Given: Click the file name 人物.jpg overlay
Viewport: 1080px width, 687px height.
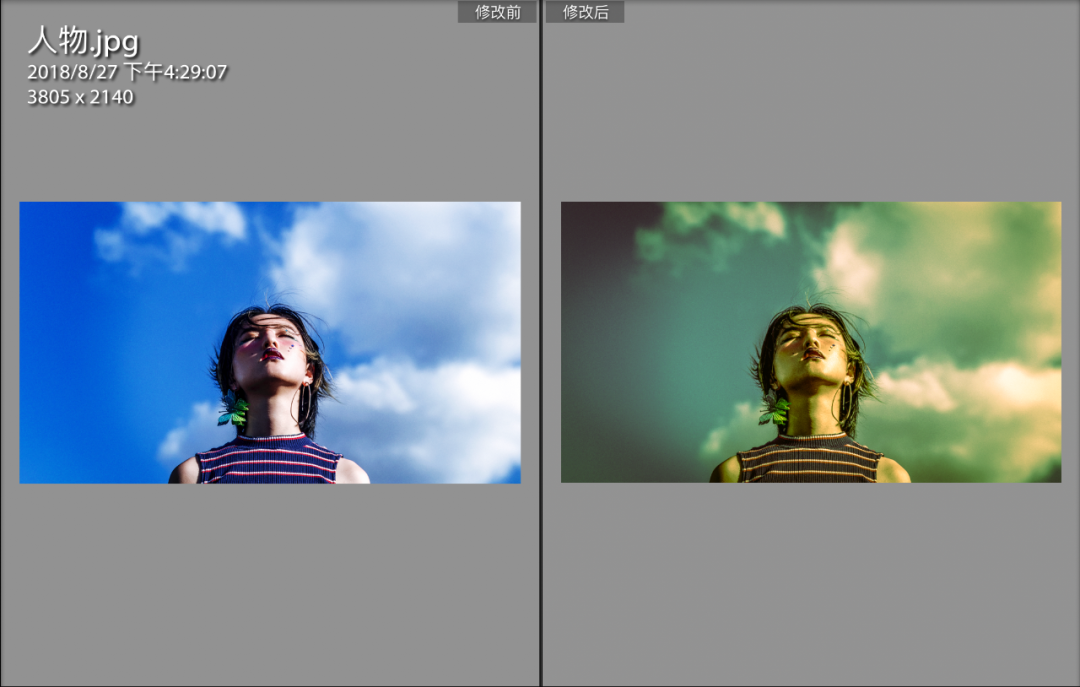Looking at the screenshot, I should click(83, 42).
